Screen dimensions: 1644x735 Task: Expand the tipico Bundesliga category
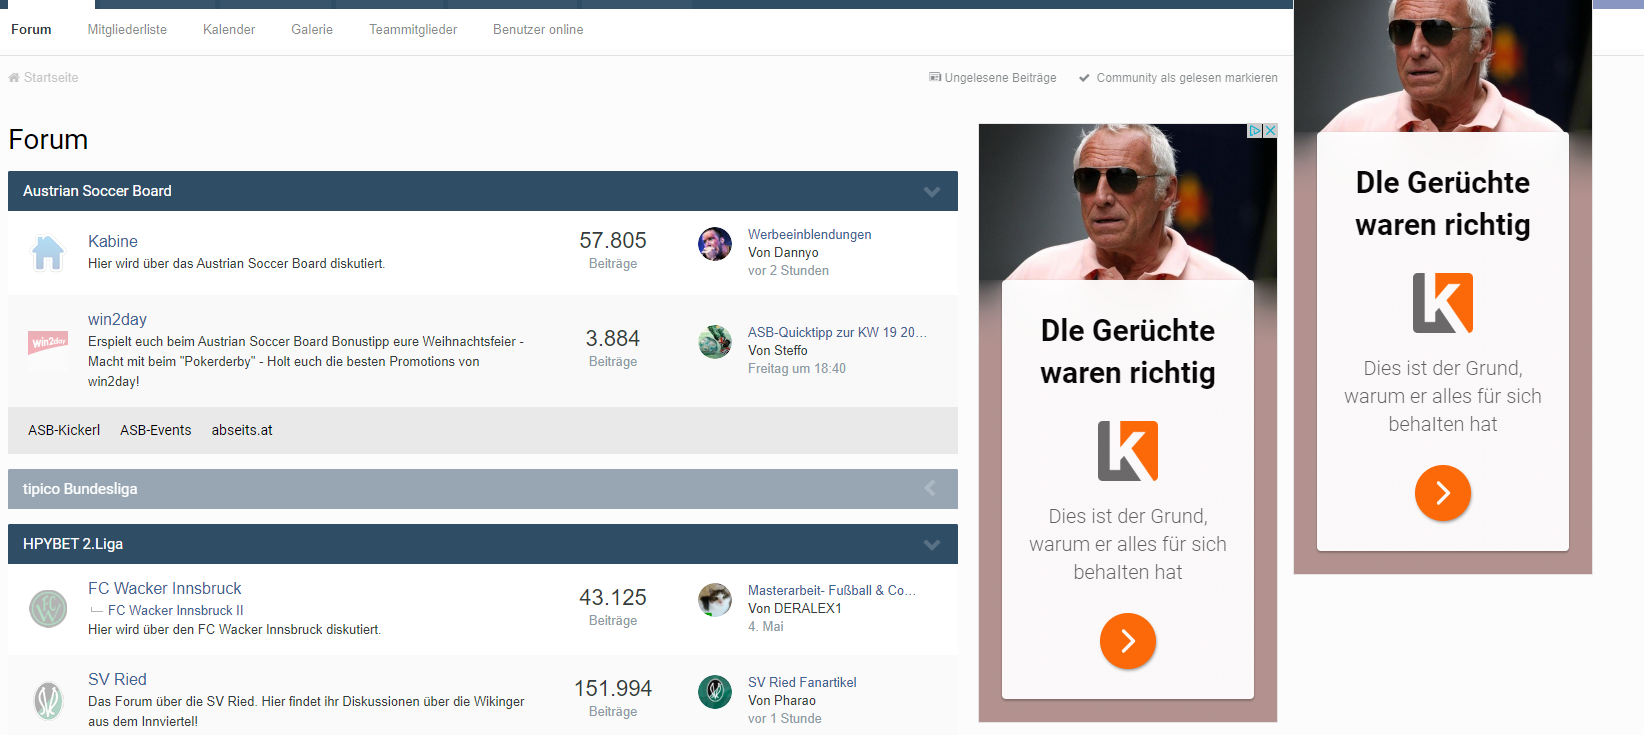point(930,489)
